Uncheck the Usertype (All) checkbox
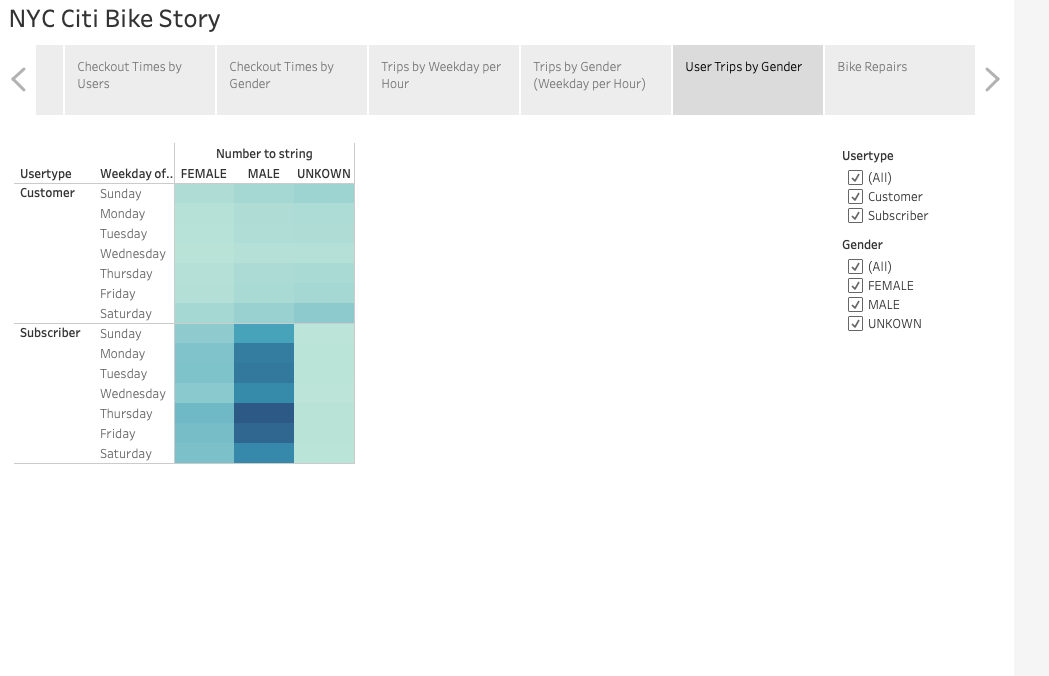1049x676 pixels. [x=855, y=177]
